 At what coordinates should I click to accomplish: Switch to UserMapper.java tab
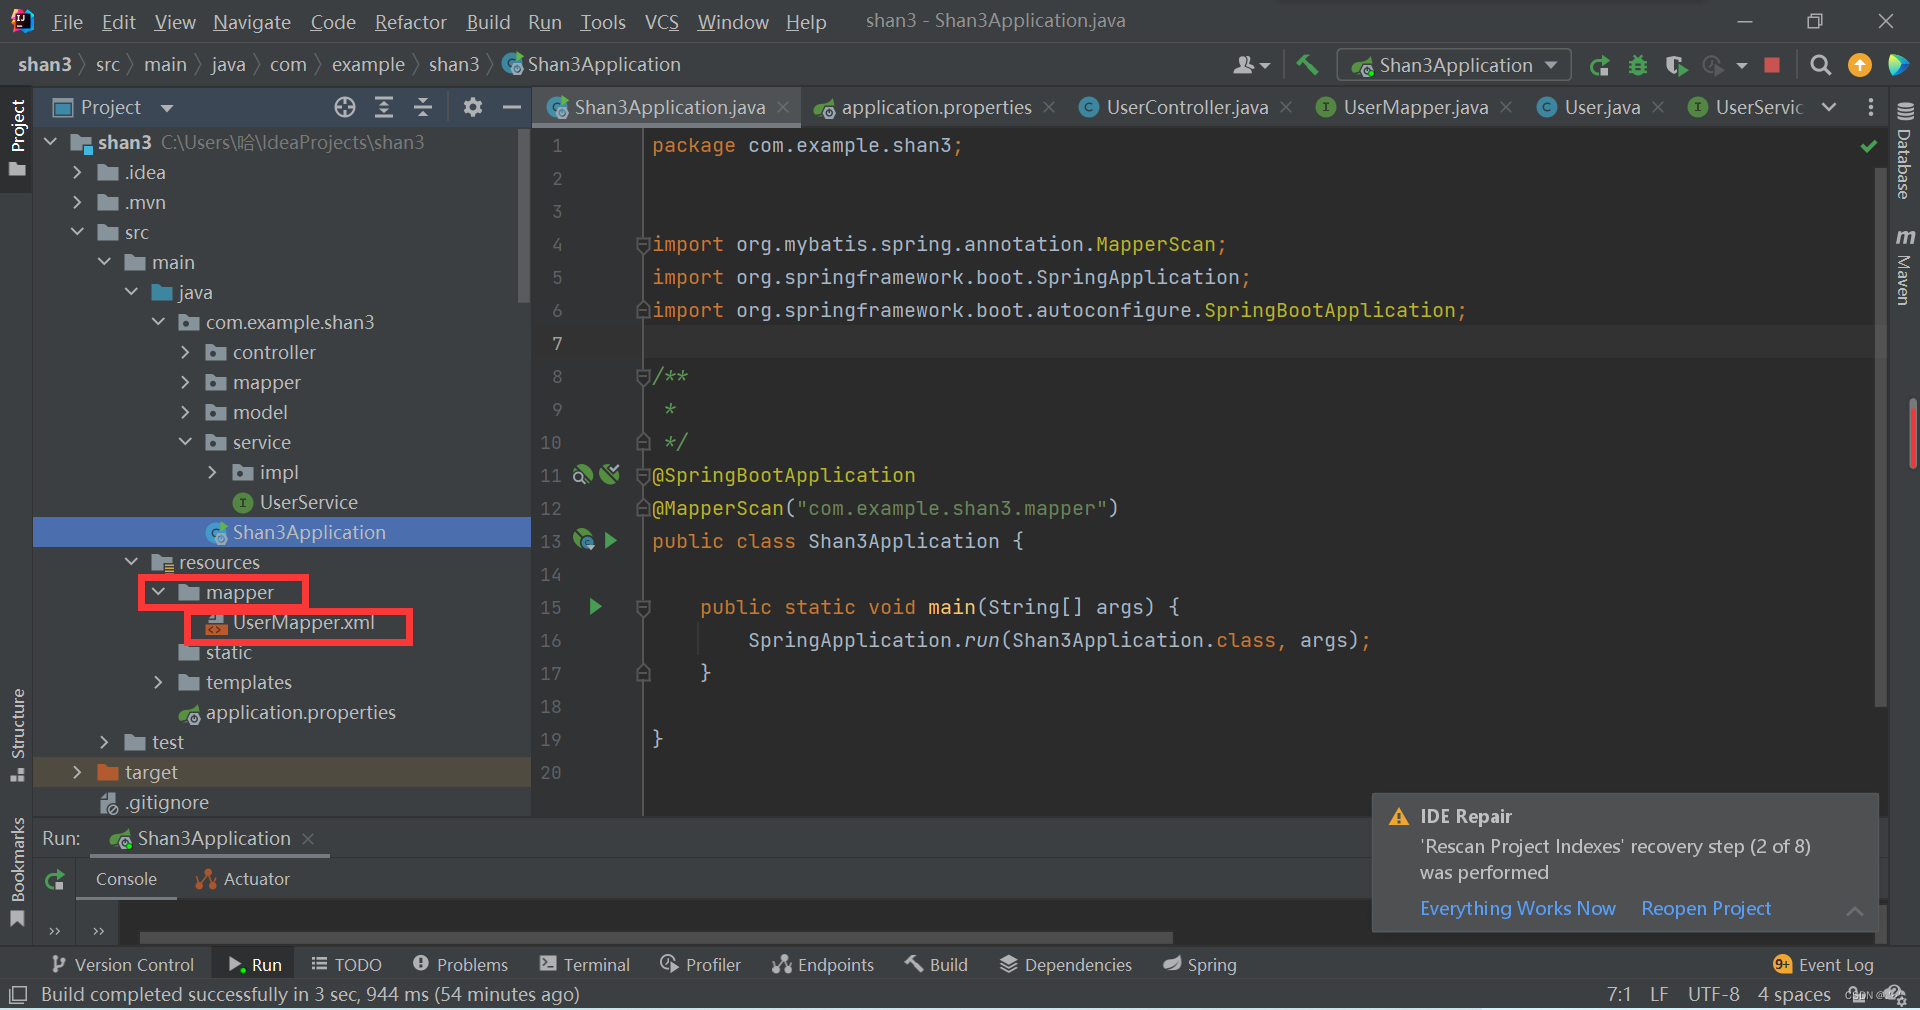point(1415,107)
